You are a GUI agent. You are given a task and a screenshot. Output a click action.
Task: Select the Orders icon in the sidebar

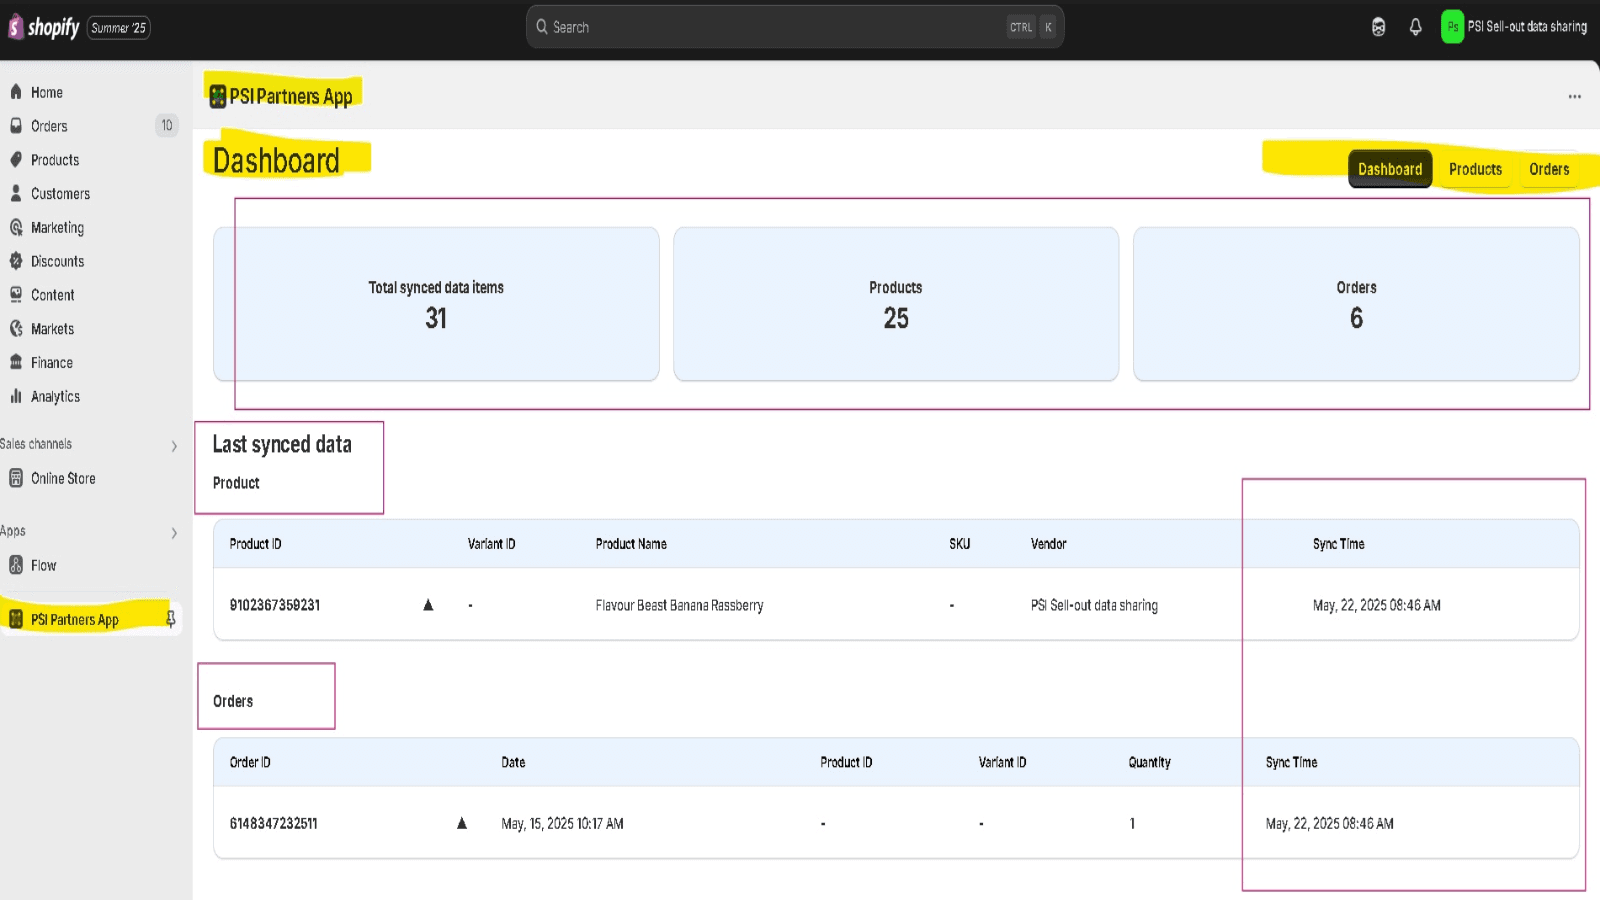point(17,126)
